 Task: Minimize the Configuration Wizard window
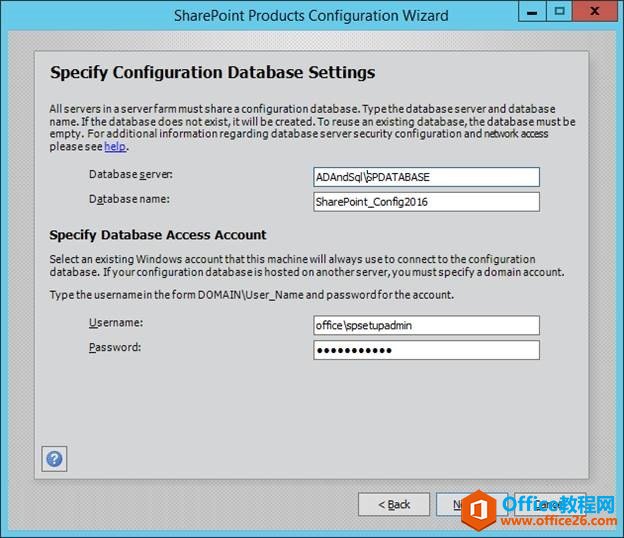click(x=532, y=12)
